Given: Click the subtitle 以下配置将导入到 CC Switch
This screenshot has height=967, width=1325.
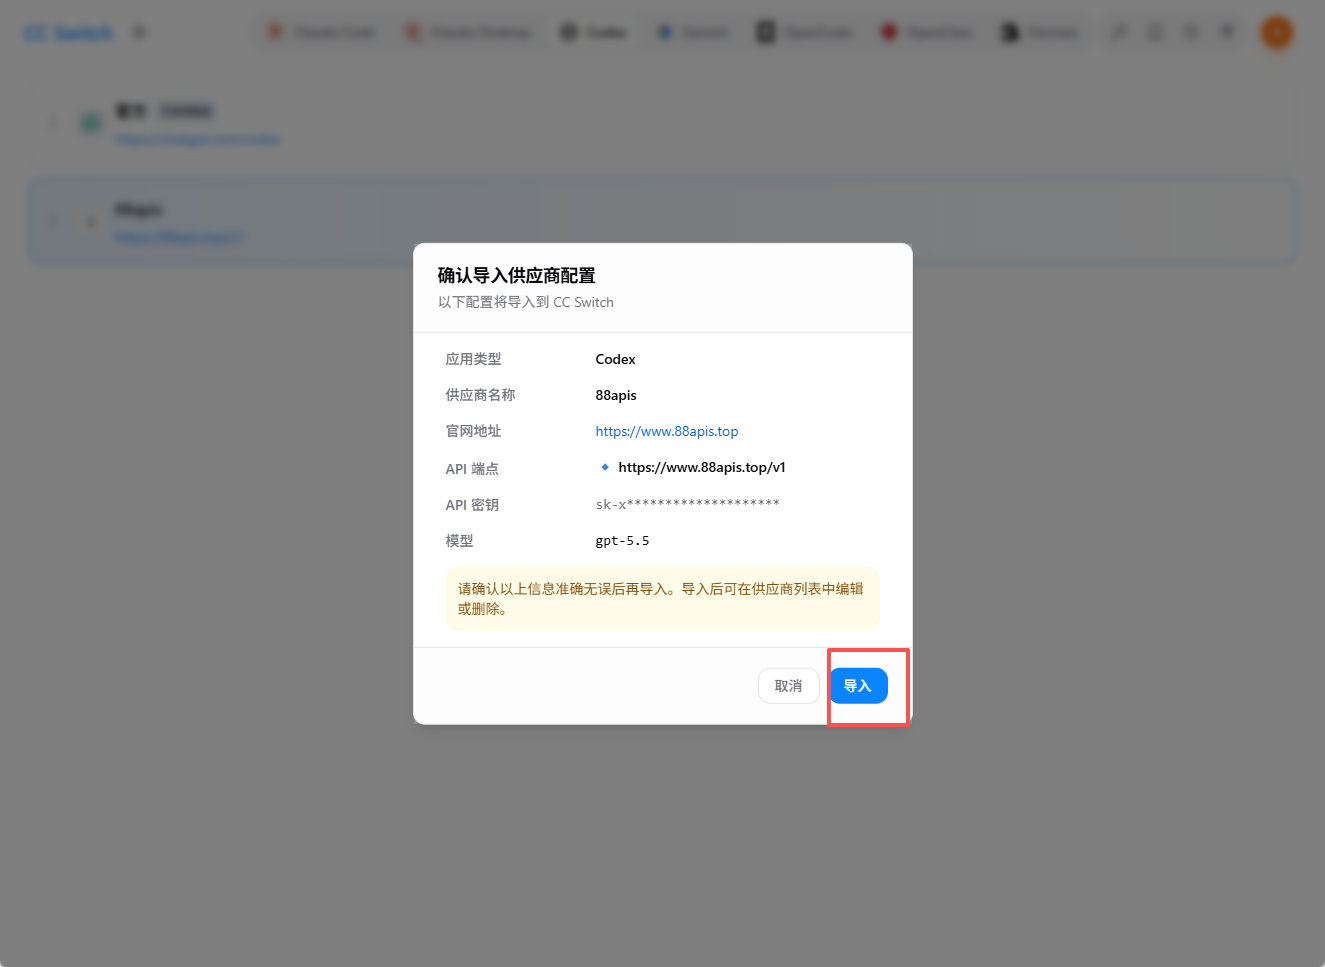Looking at the screenshot, I should (525, 302).
